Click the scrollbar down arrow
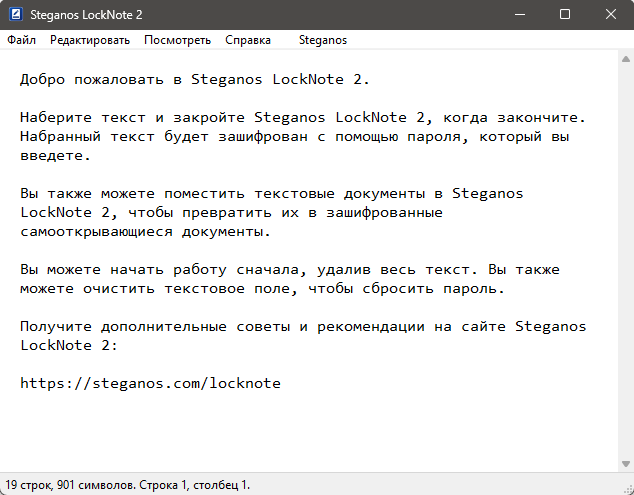The width and height of the screenshot is (634, 495). 626,463
